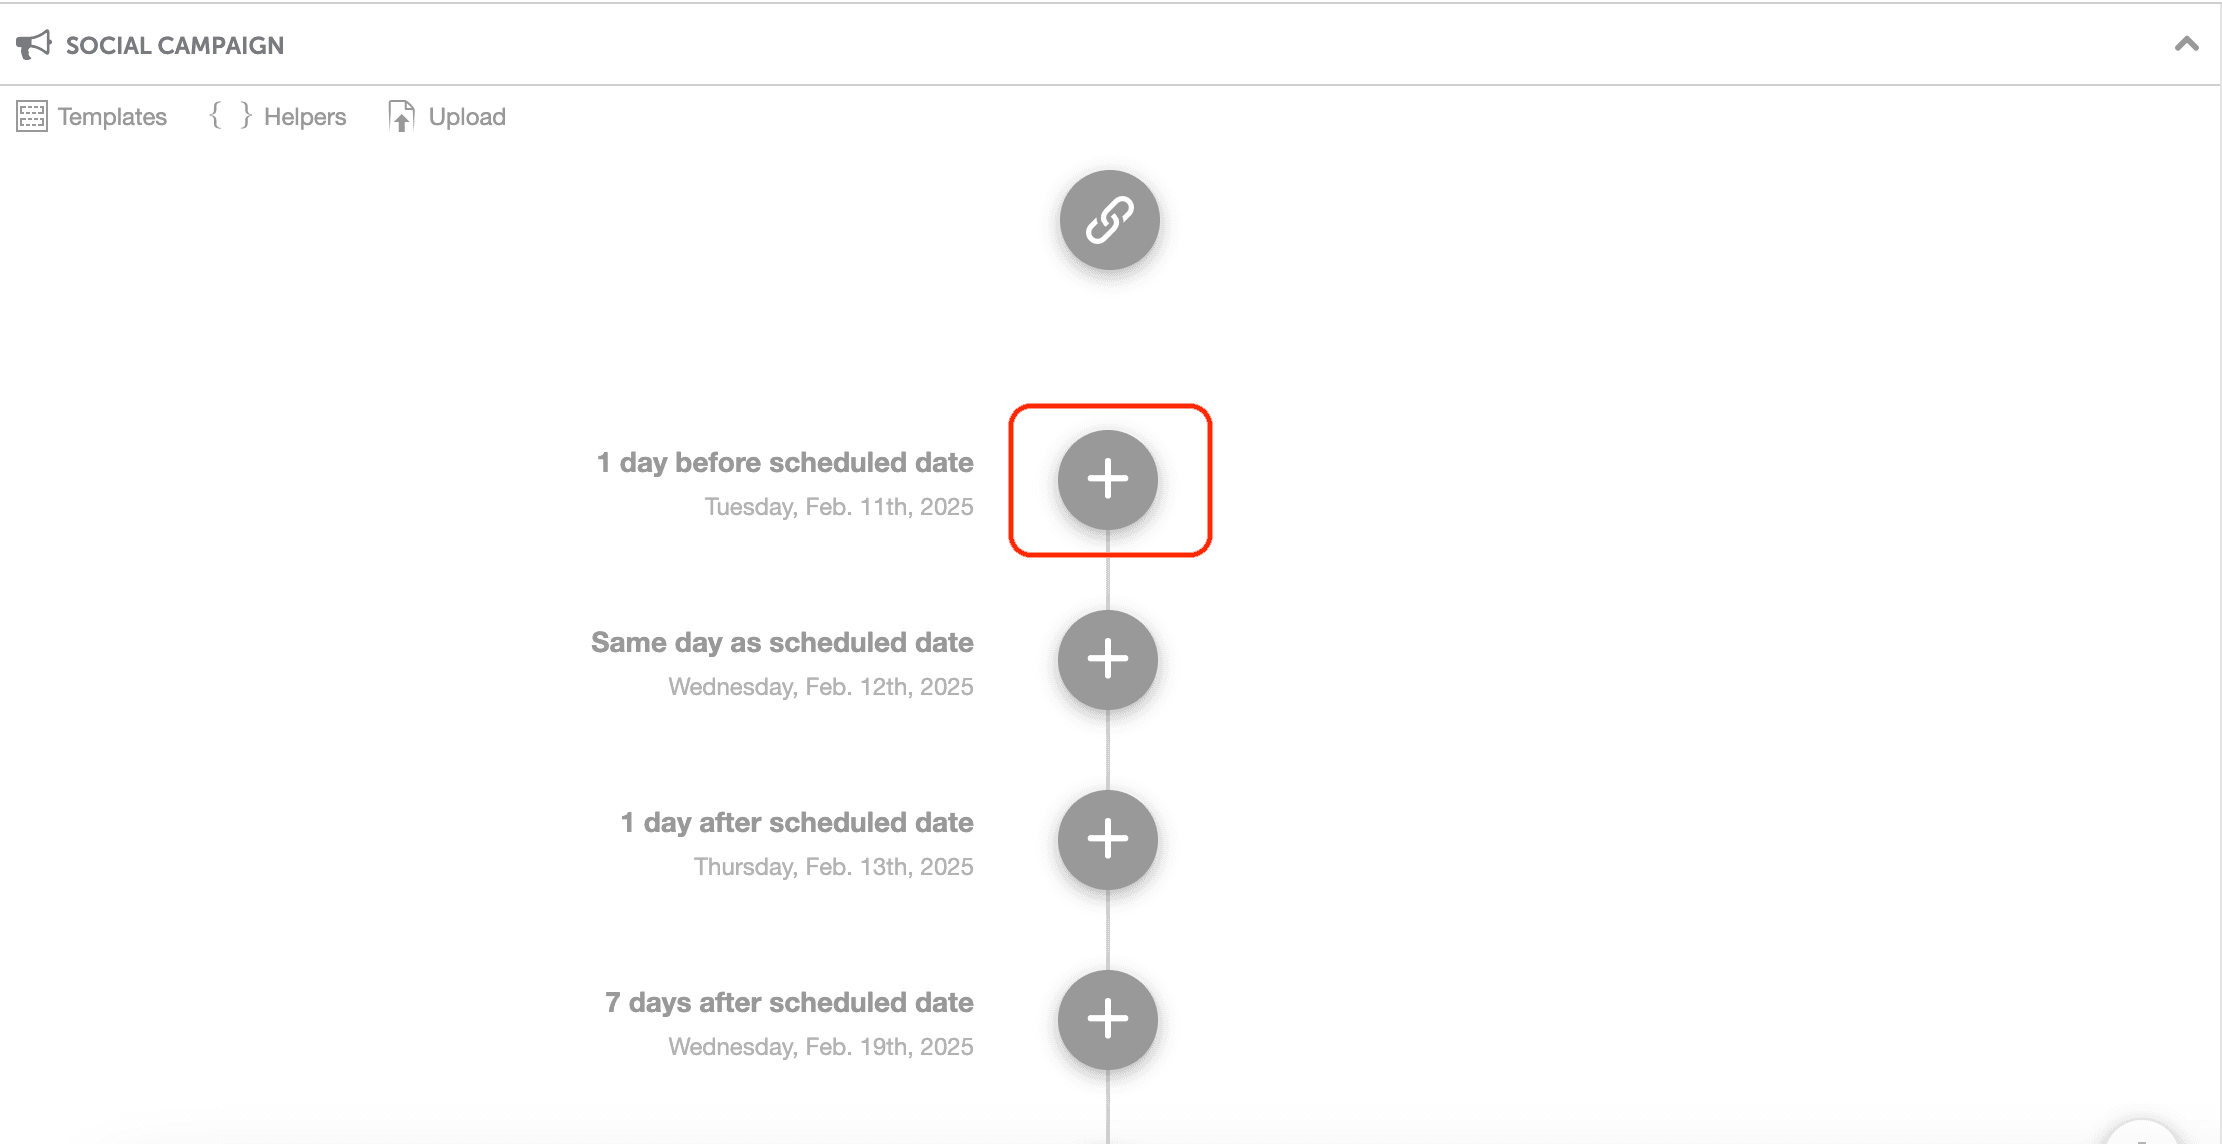Screen dimensions: 2222x1144
Task: Click the Upload file icon
Action: click(x=401, y=116)
